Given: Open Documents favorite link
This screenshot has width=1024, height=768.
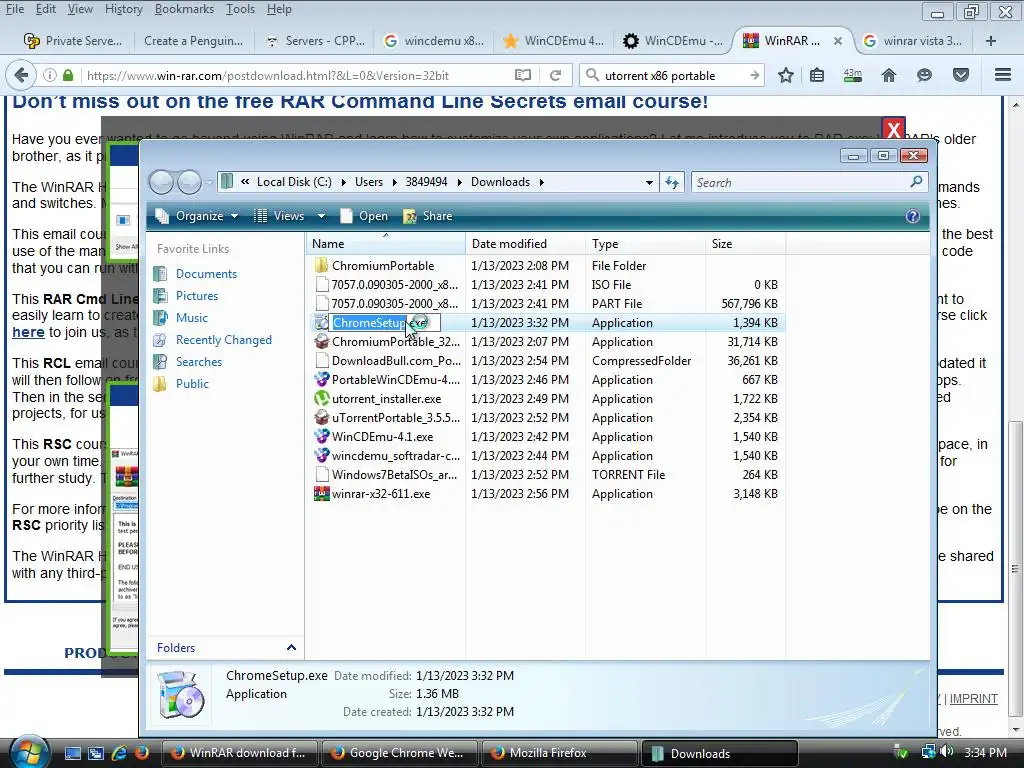Looking at the screenshot, I should tap(206, 274).
